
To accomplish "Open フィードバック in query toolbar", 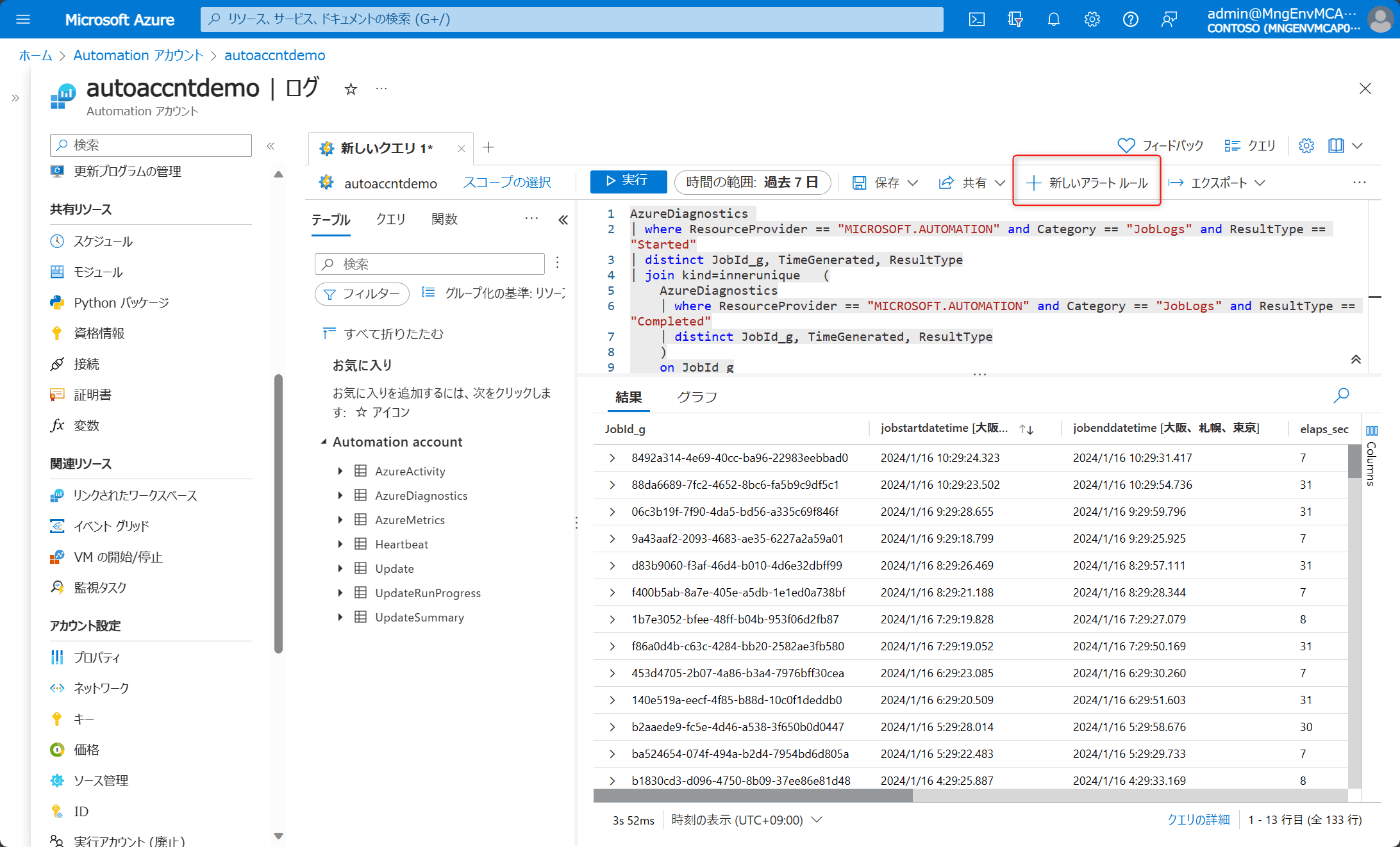I will pyautogui.click(x=1160, y=146).
